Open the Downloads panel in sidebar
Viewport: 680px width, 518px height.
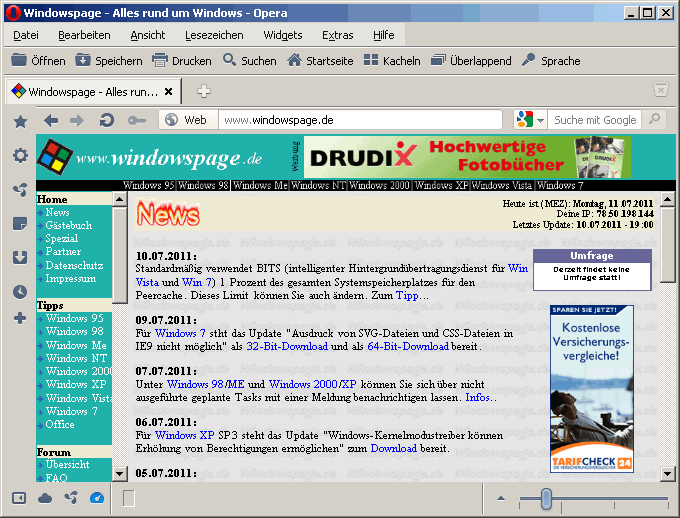tap(20, 257)
